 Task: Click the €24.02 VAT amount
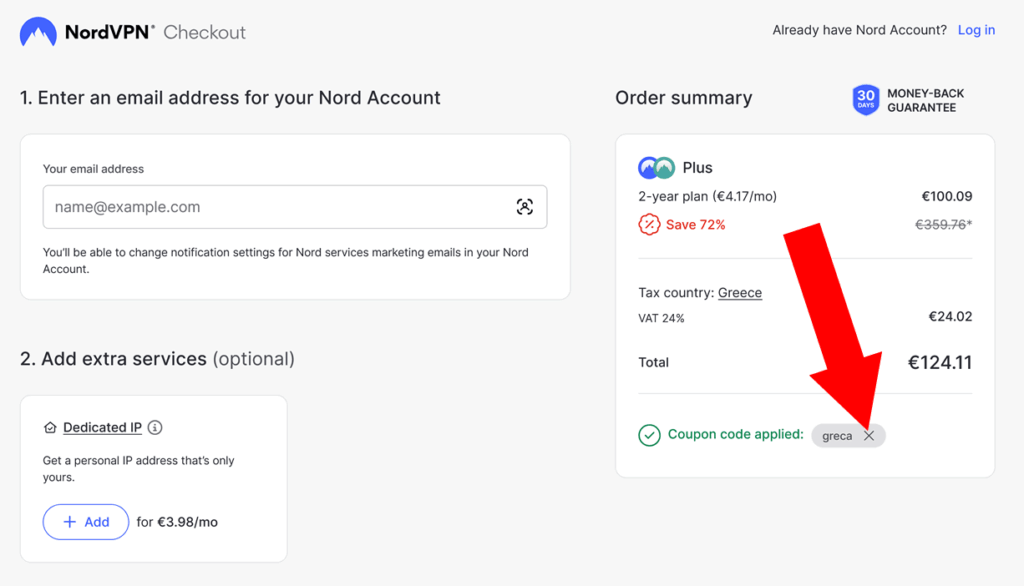[950, 317]
